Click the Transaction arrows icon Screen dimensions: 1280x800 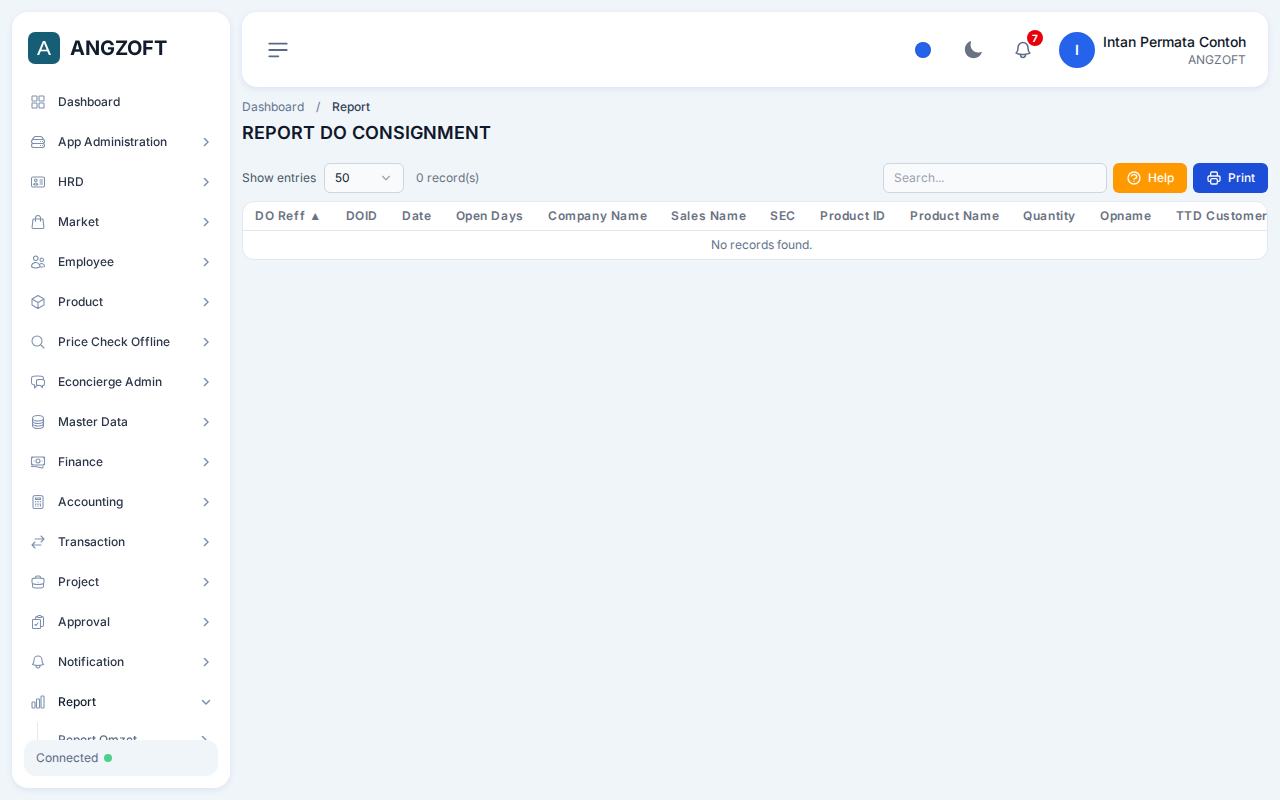point(38,542)
